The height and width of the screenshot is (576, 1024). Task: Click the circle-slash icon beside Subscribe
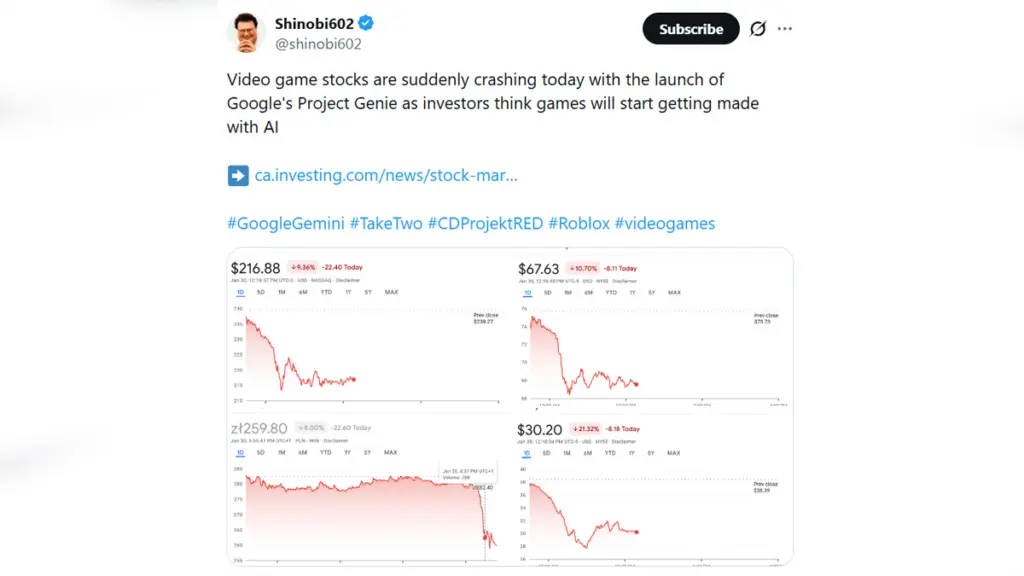click(758, 28)
